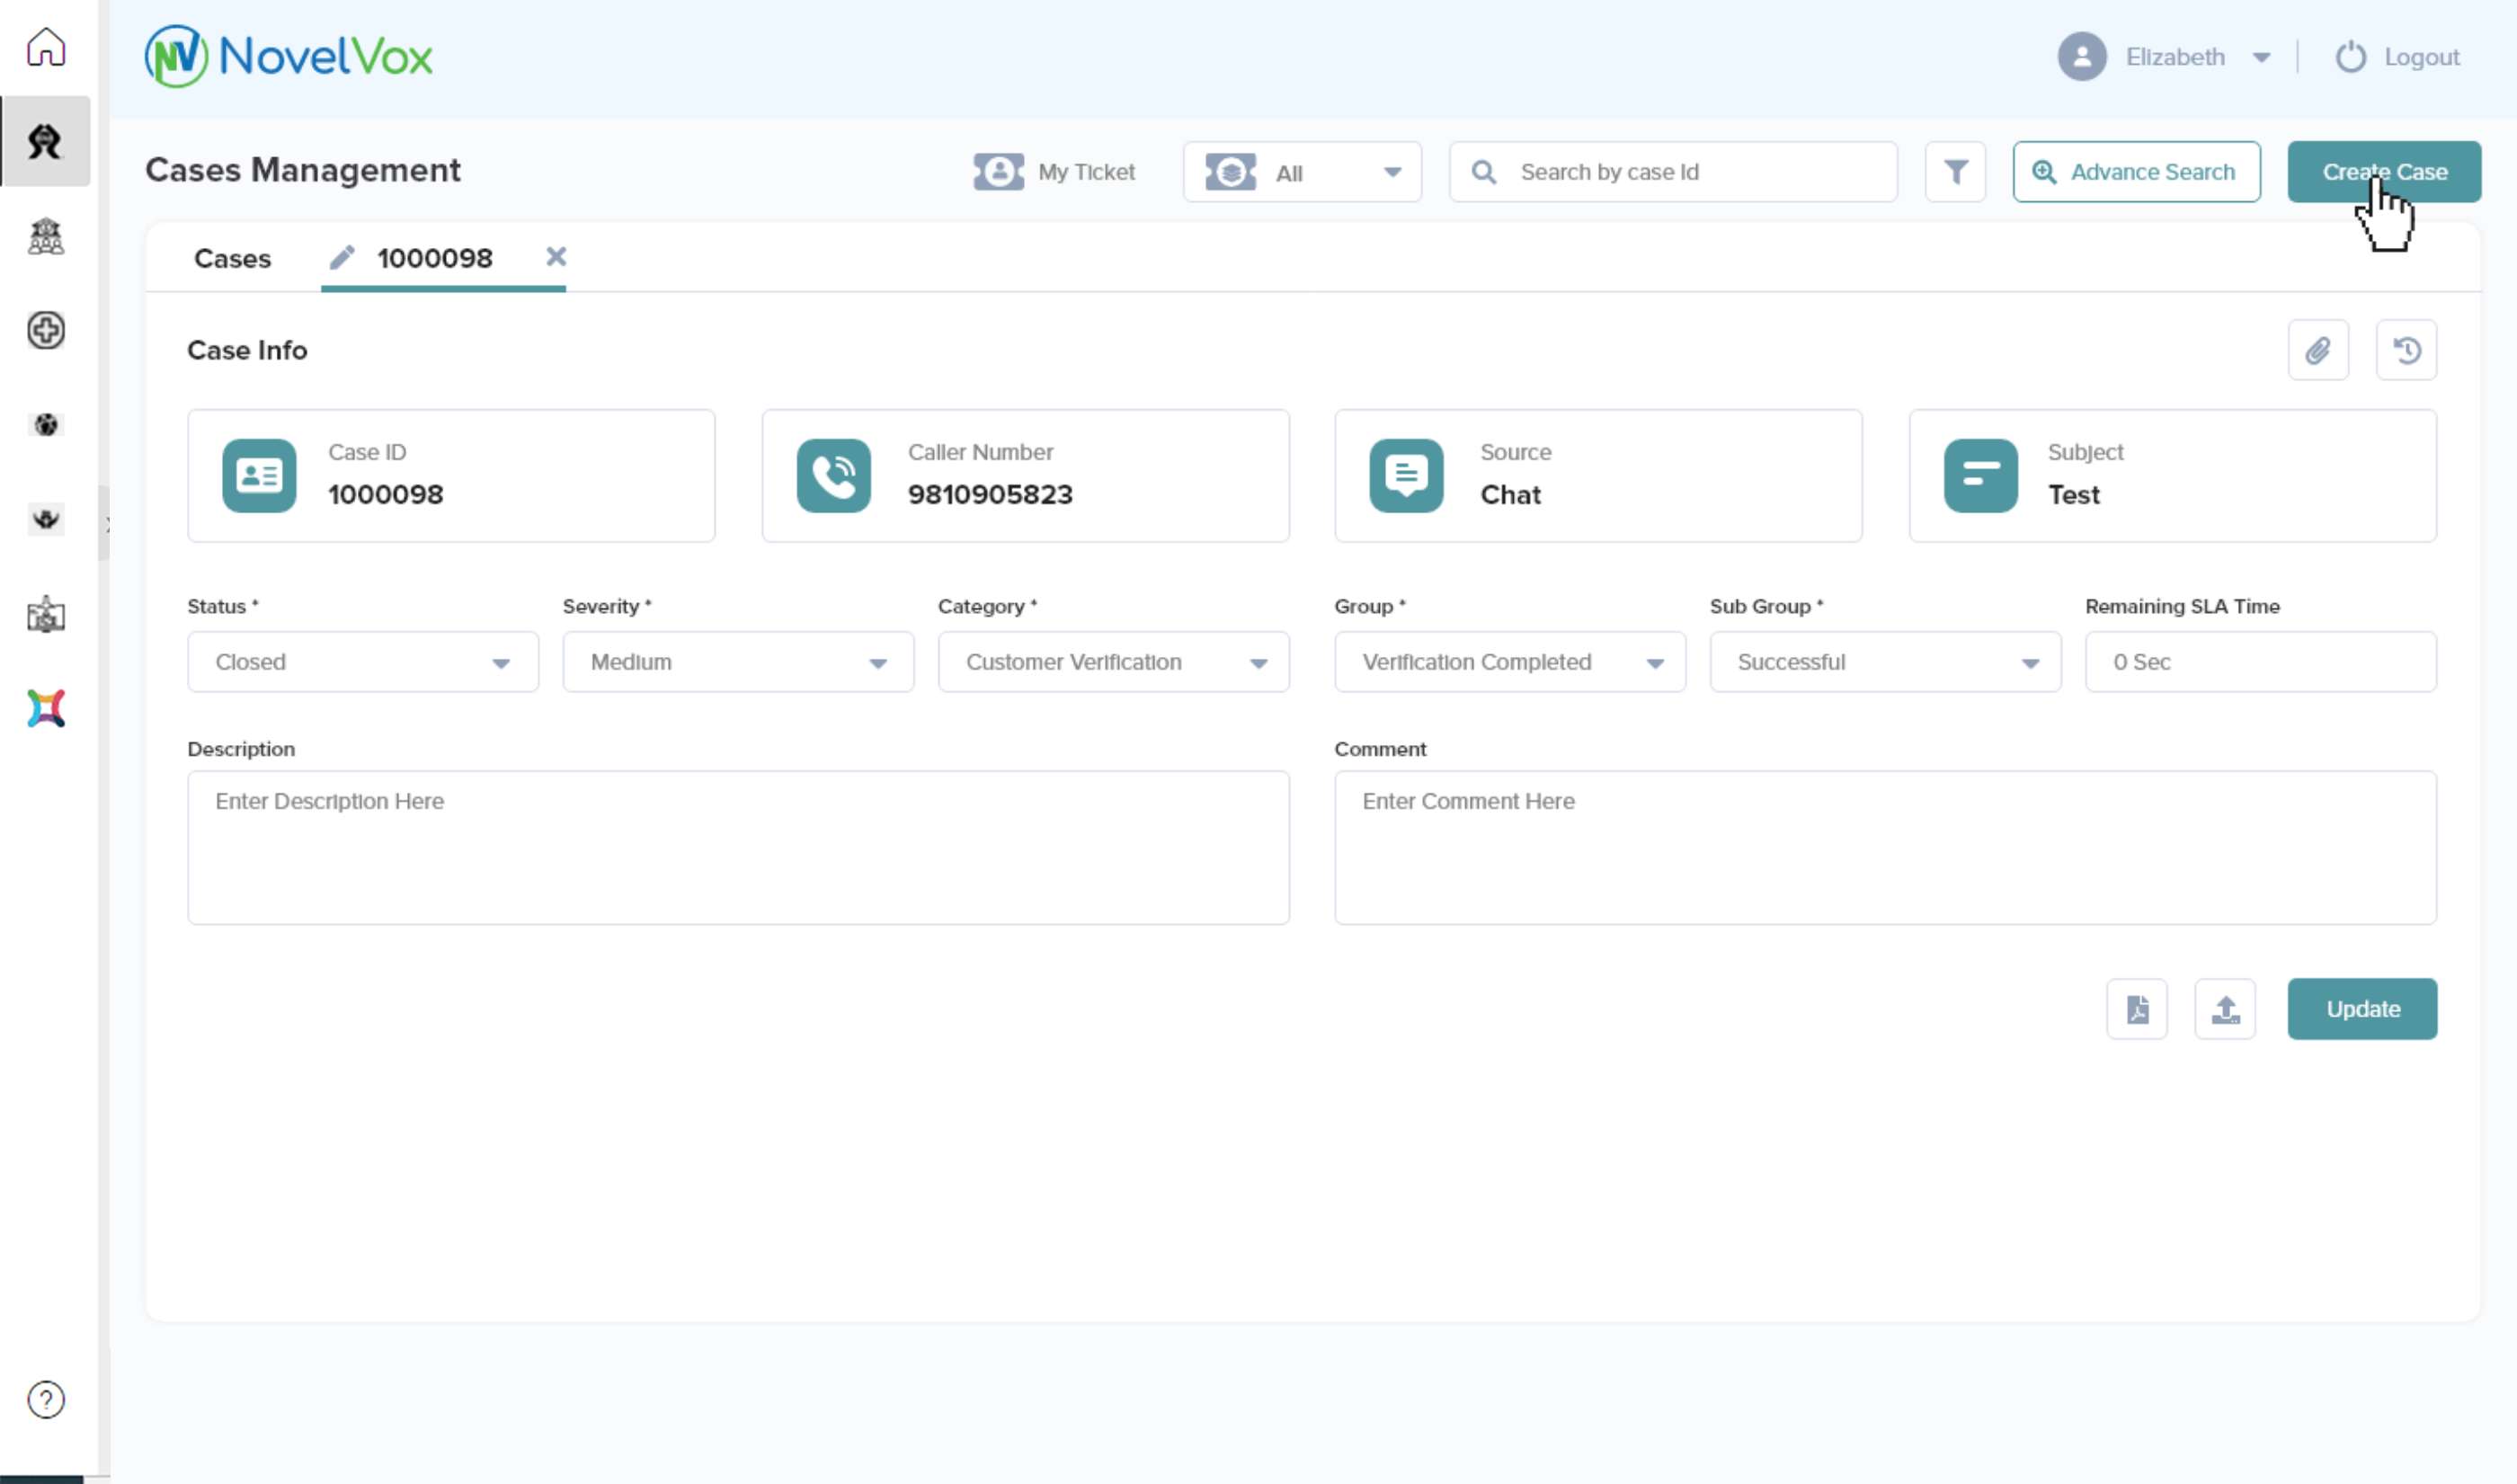Screen dimensions: 2517x1484
Task: Click the medical plus circle sidebar icon
Action: pos(46,330)
